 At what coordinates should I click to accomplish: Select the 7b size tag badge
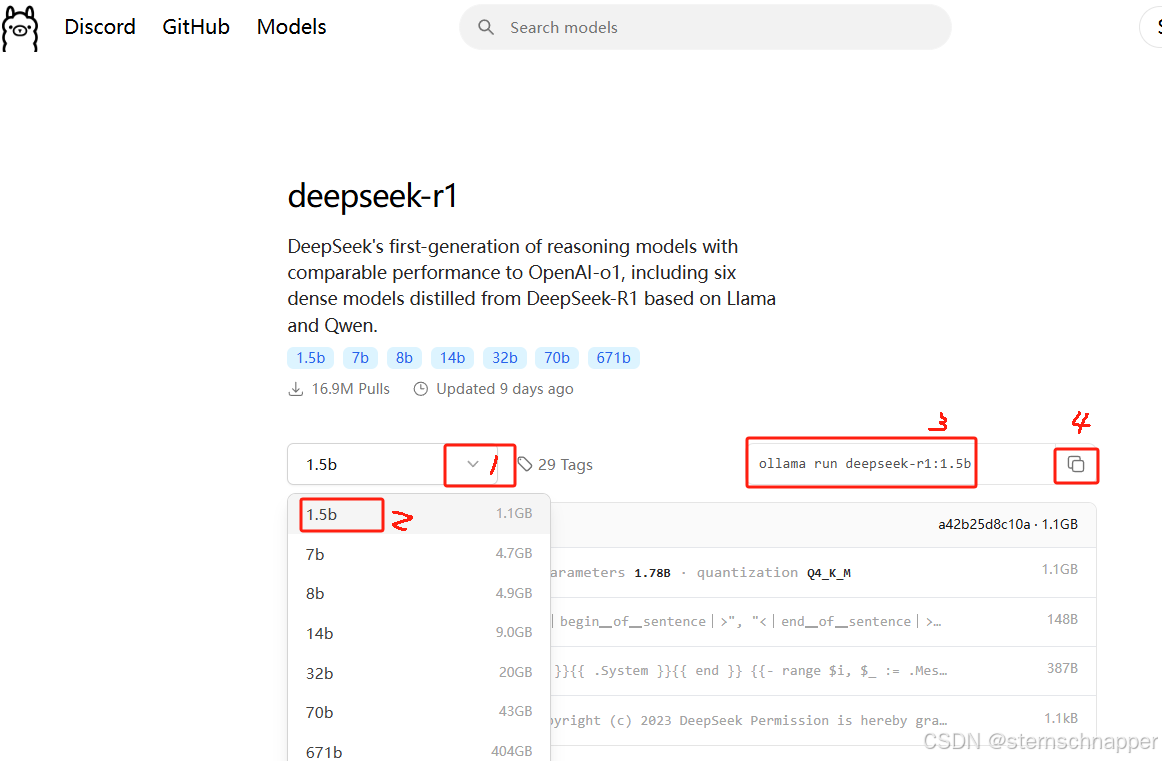(x=360, y=358)
